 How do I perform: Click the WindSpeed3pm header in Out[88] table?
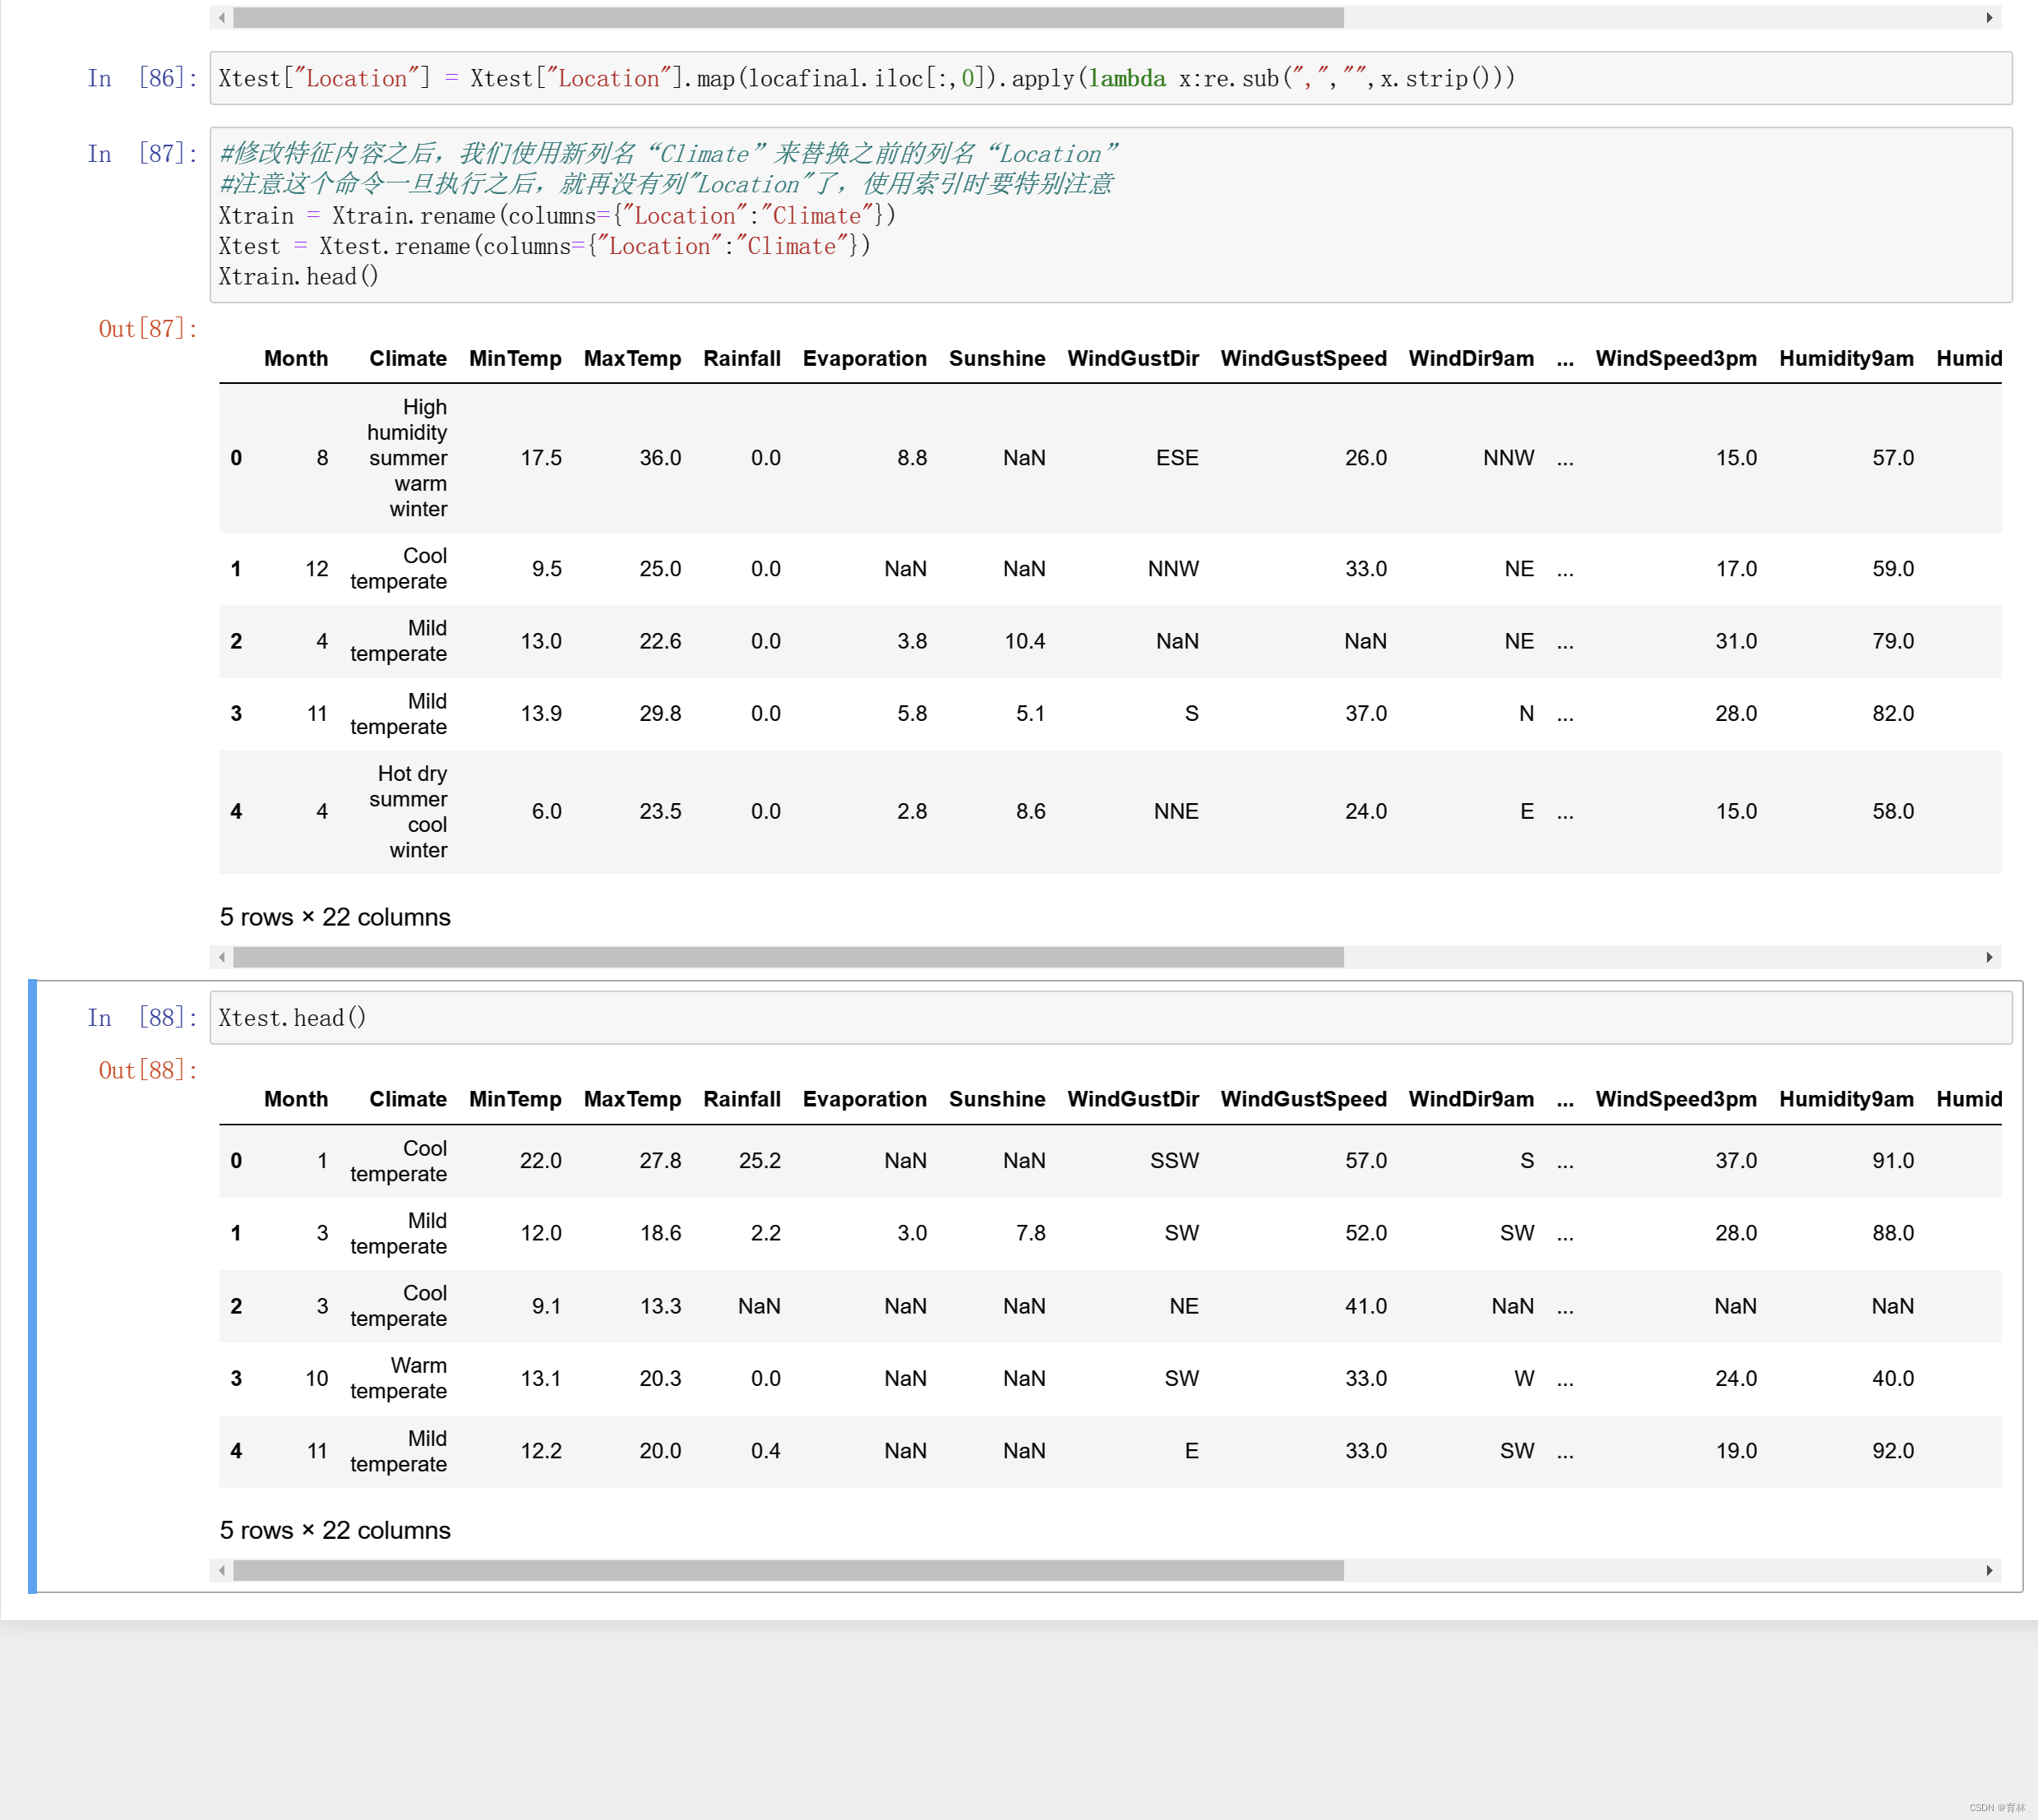coord(1676,1099)
